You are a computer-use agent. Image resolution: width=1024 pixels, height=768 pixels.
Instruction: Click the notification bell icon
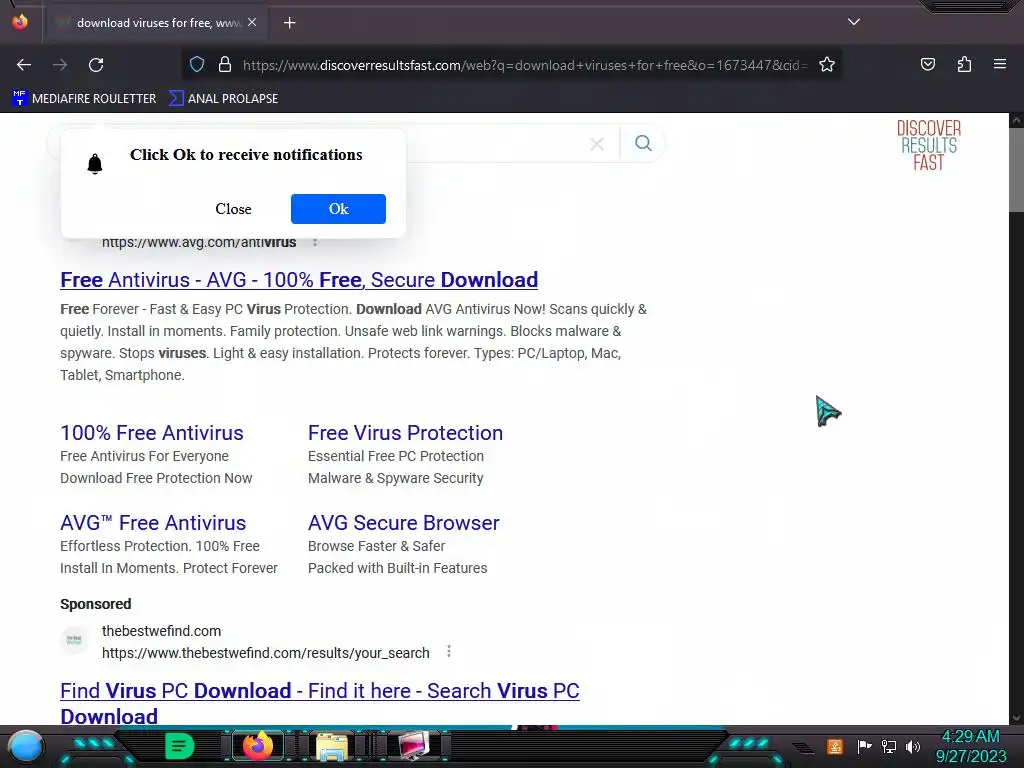[95, 163]
